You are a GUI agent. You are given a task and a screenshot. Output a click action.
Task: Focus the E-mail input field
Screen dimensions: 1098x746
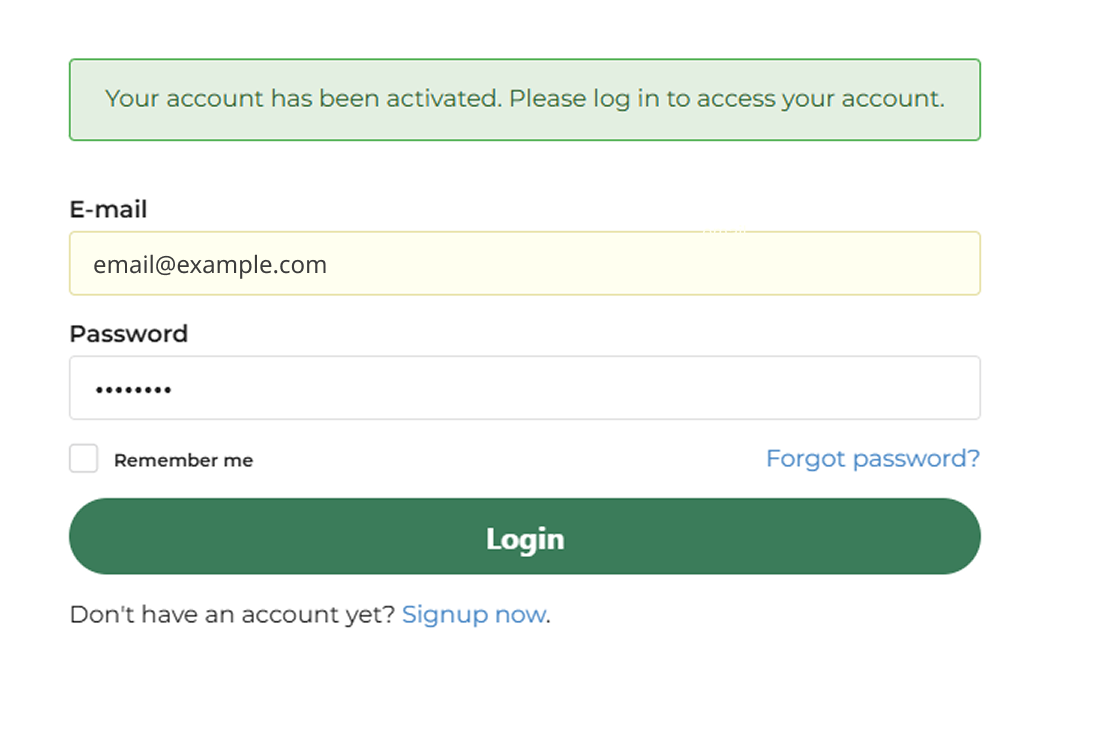pos(524,264)
